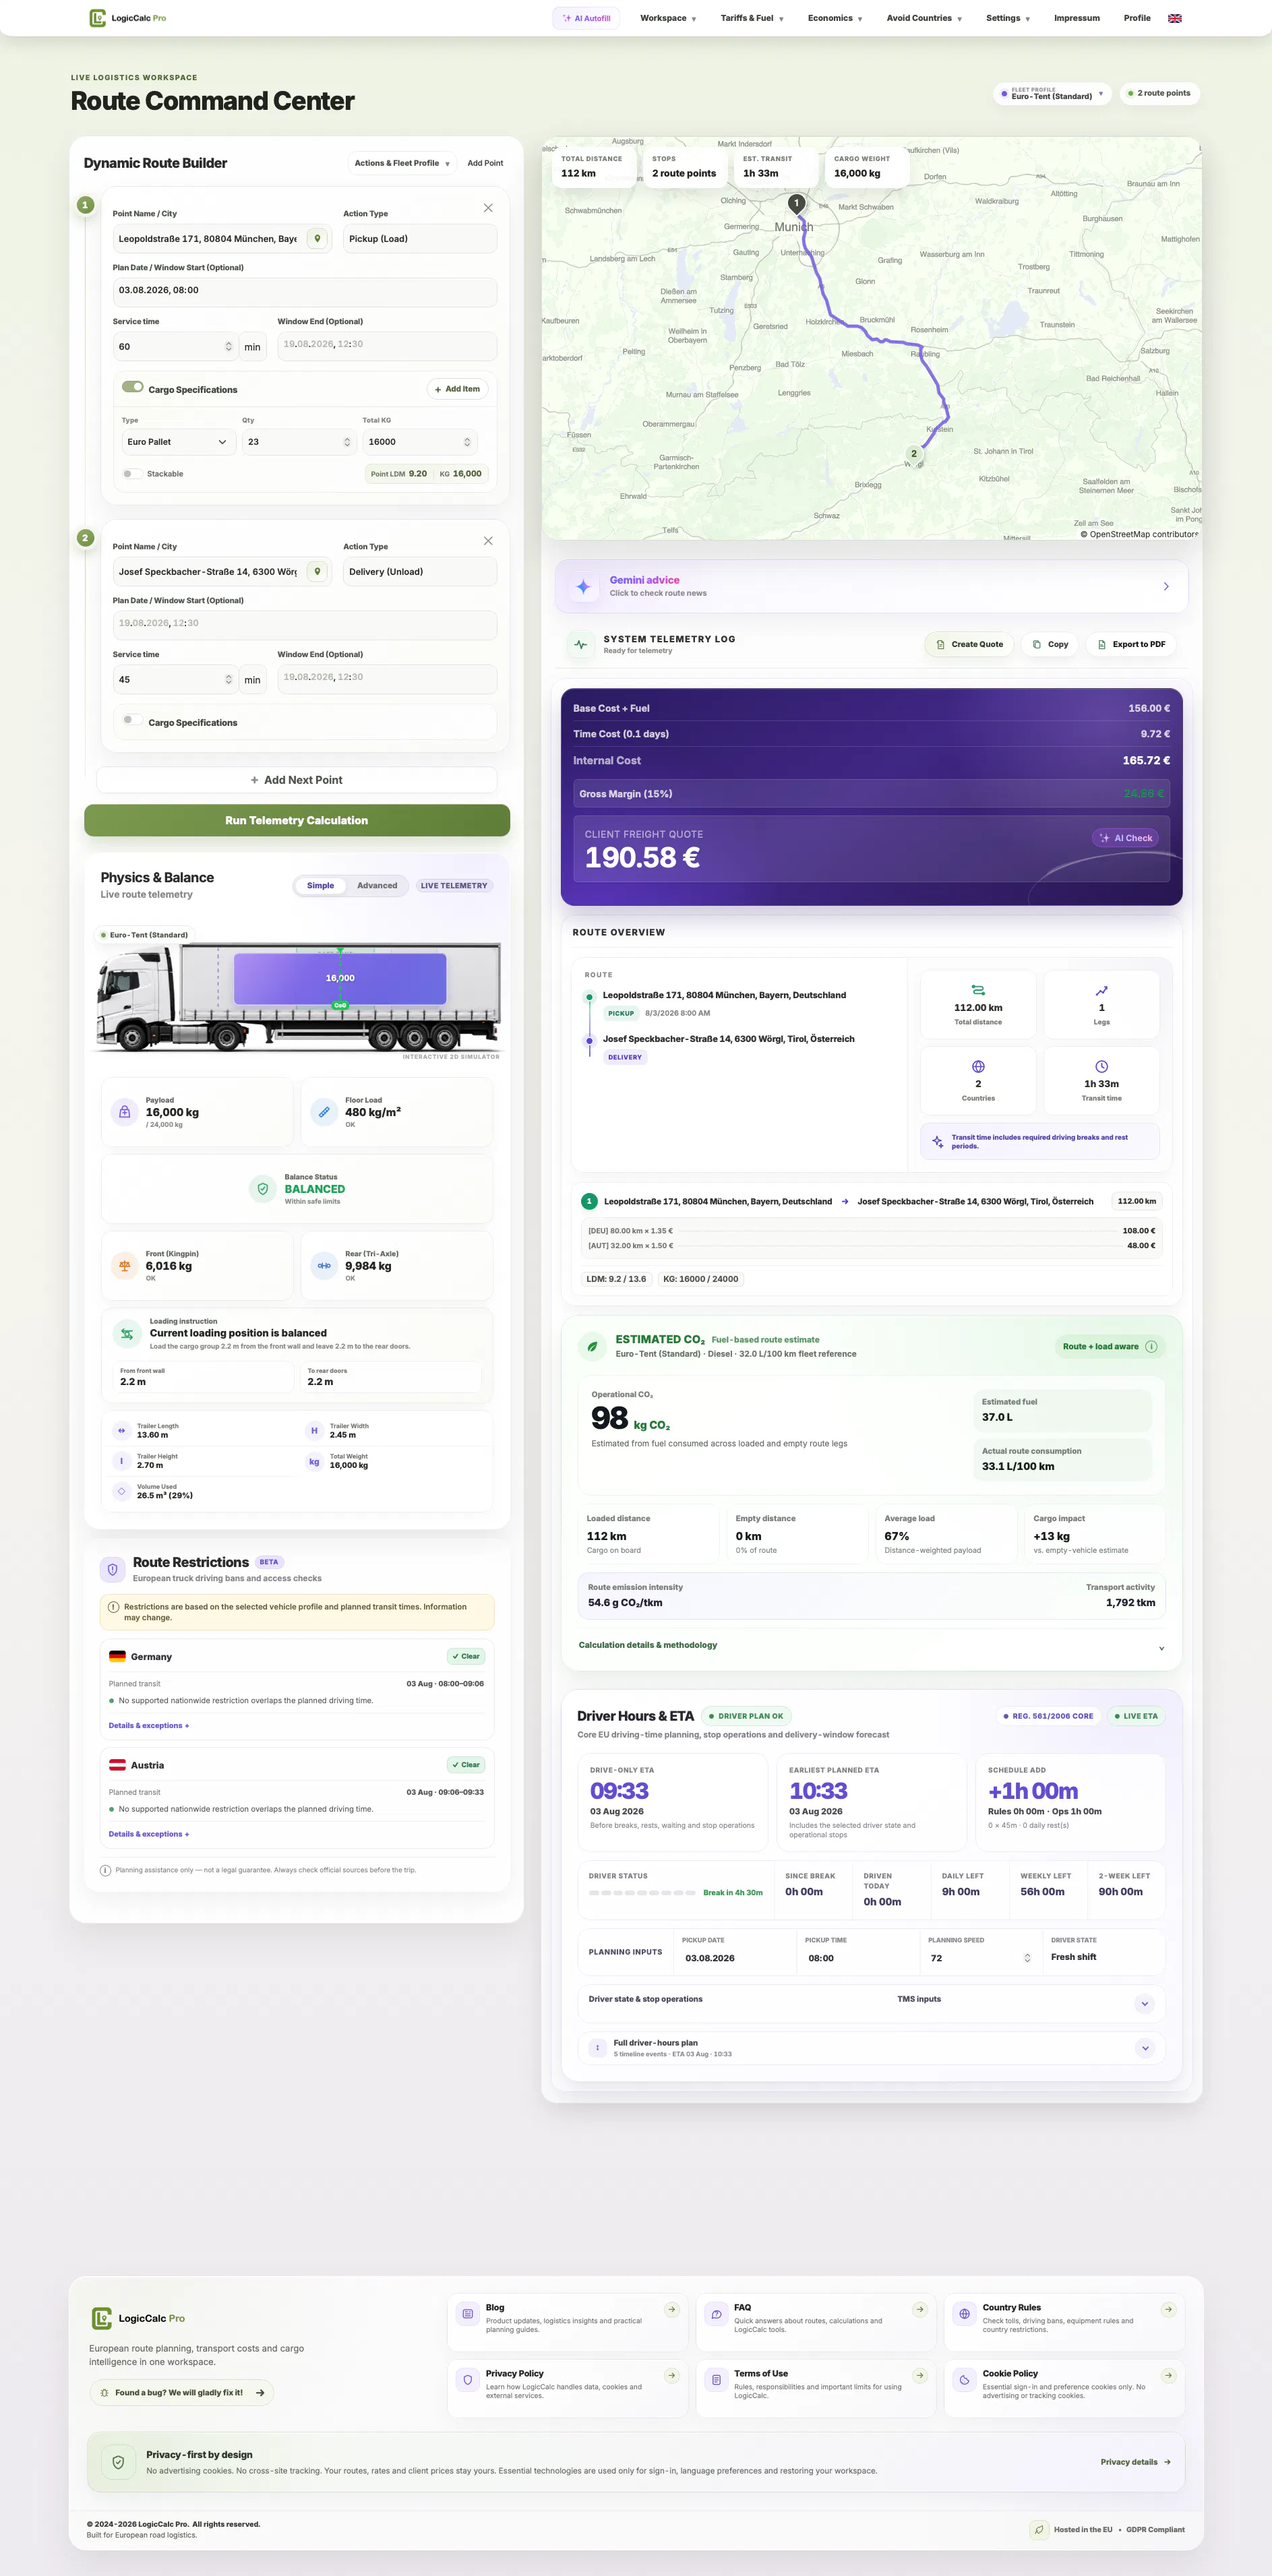Expand Driver state & stop operations section

pyautogui.click(x=871, y=2003)
